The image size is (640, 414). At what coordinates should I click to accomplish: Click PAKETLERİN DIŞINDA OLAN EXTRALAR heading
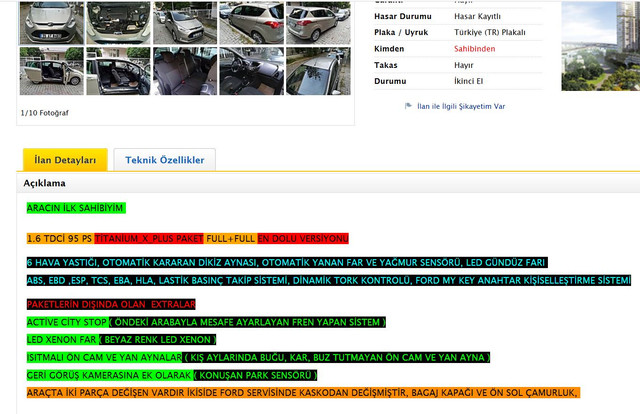111,305
